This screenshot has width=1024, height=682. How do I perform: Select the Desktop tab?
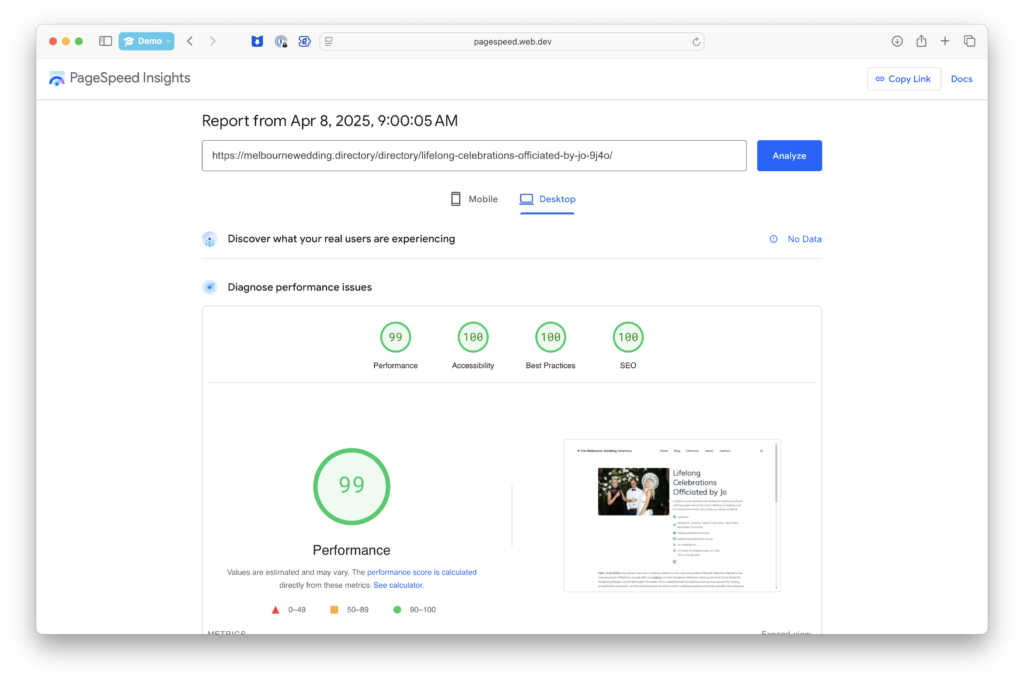(x=548, y=199)
